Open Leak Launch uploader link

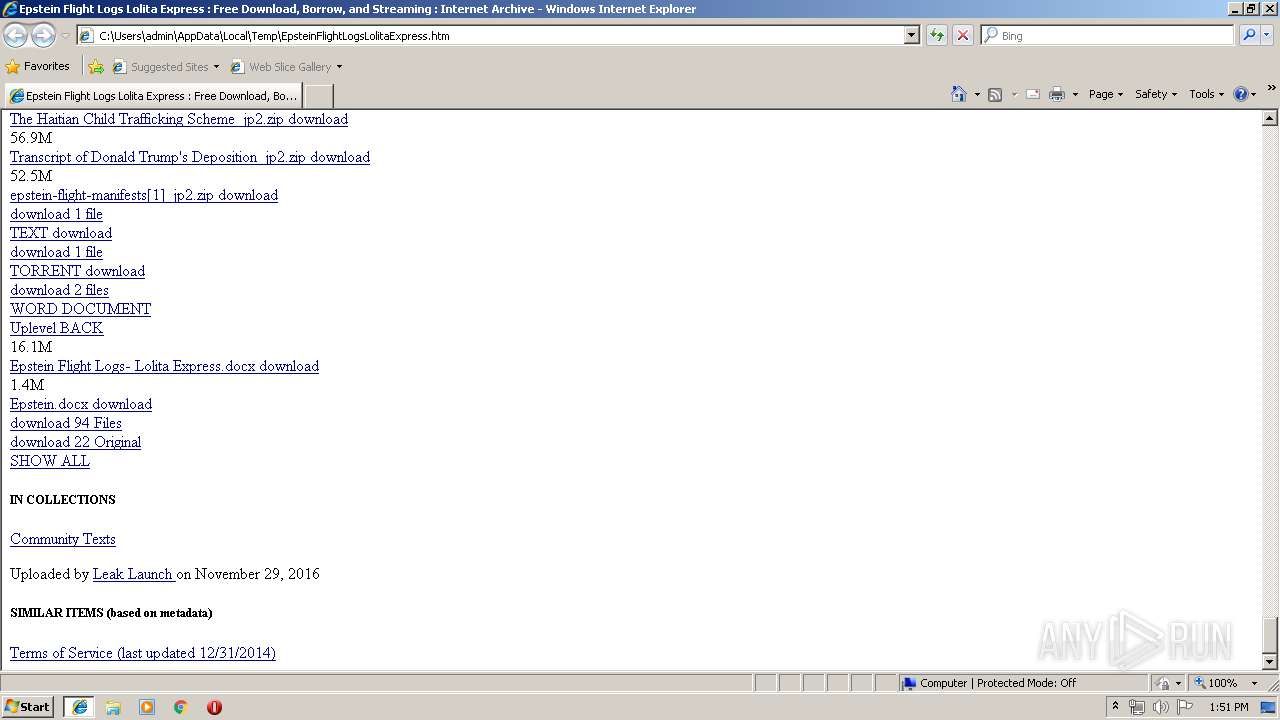pos(134,574)
